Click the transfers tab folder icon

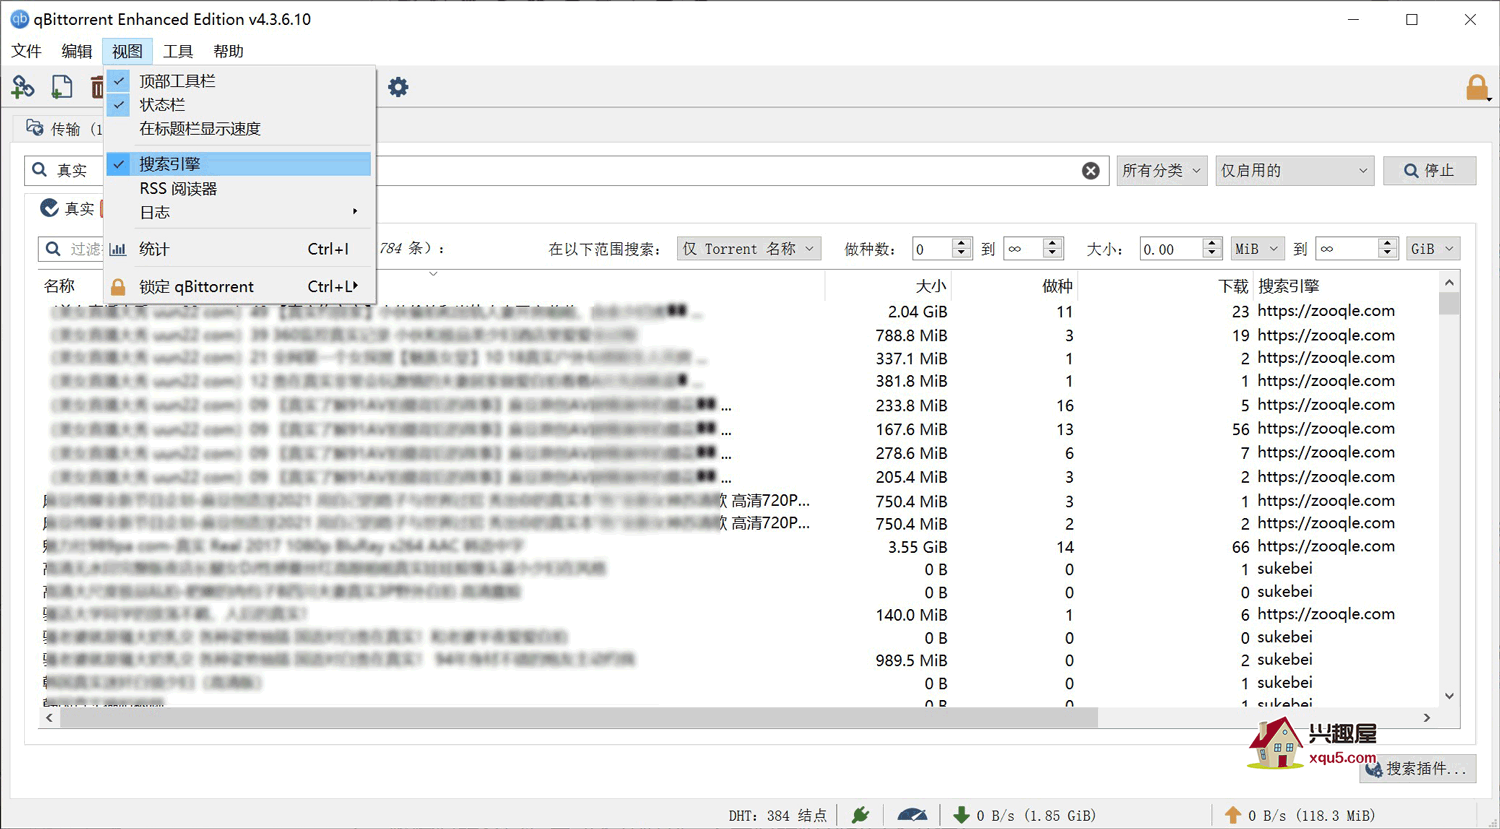(x=35, y=128)
